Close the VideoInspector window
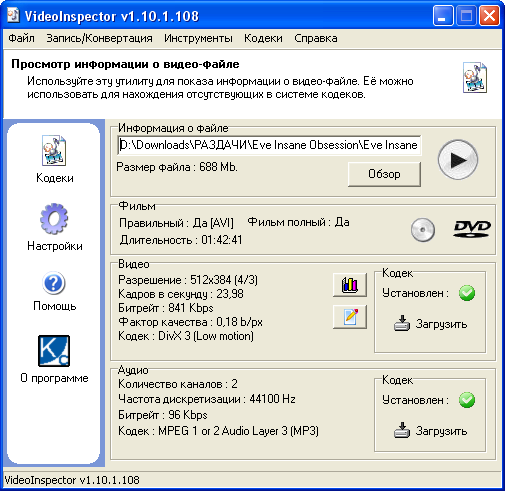This screenshot has height=491, width=505. click(489, 16)
